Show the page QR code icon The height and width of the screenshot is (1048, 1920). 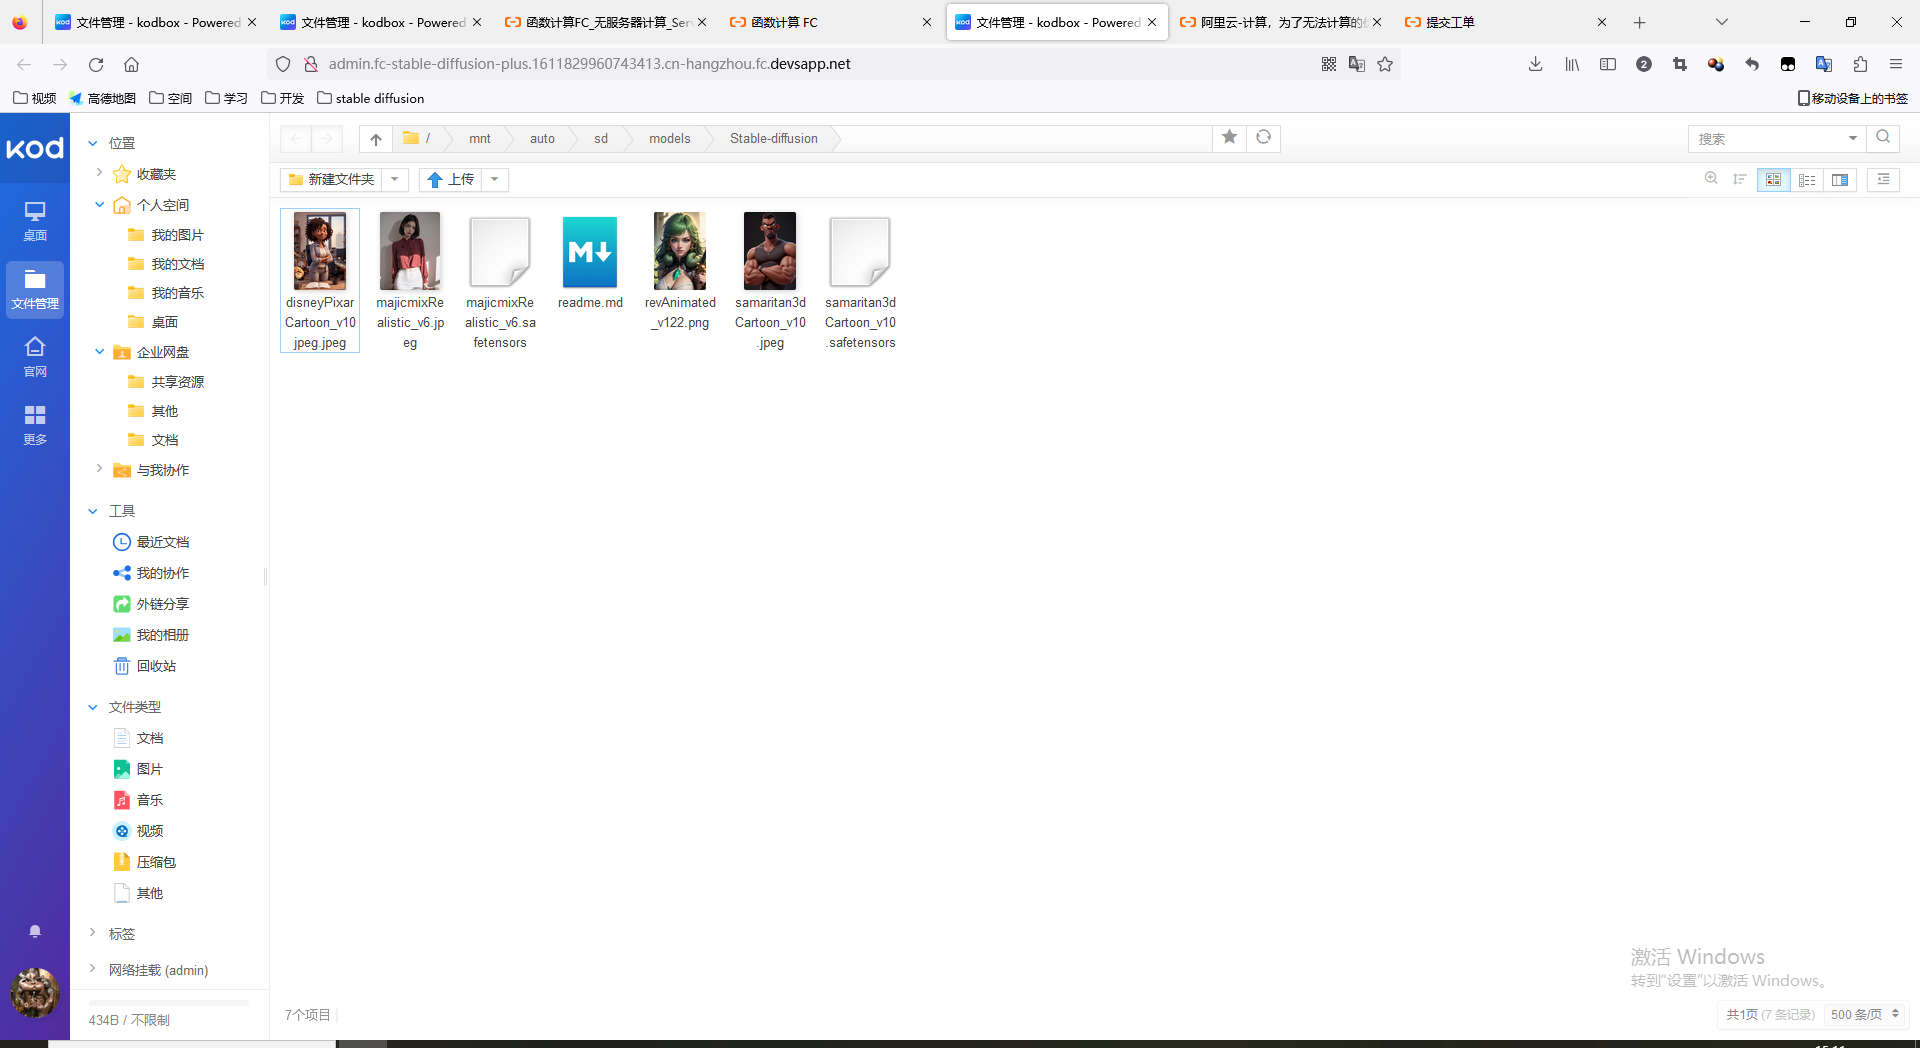[x=1329, y=64]
